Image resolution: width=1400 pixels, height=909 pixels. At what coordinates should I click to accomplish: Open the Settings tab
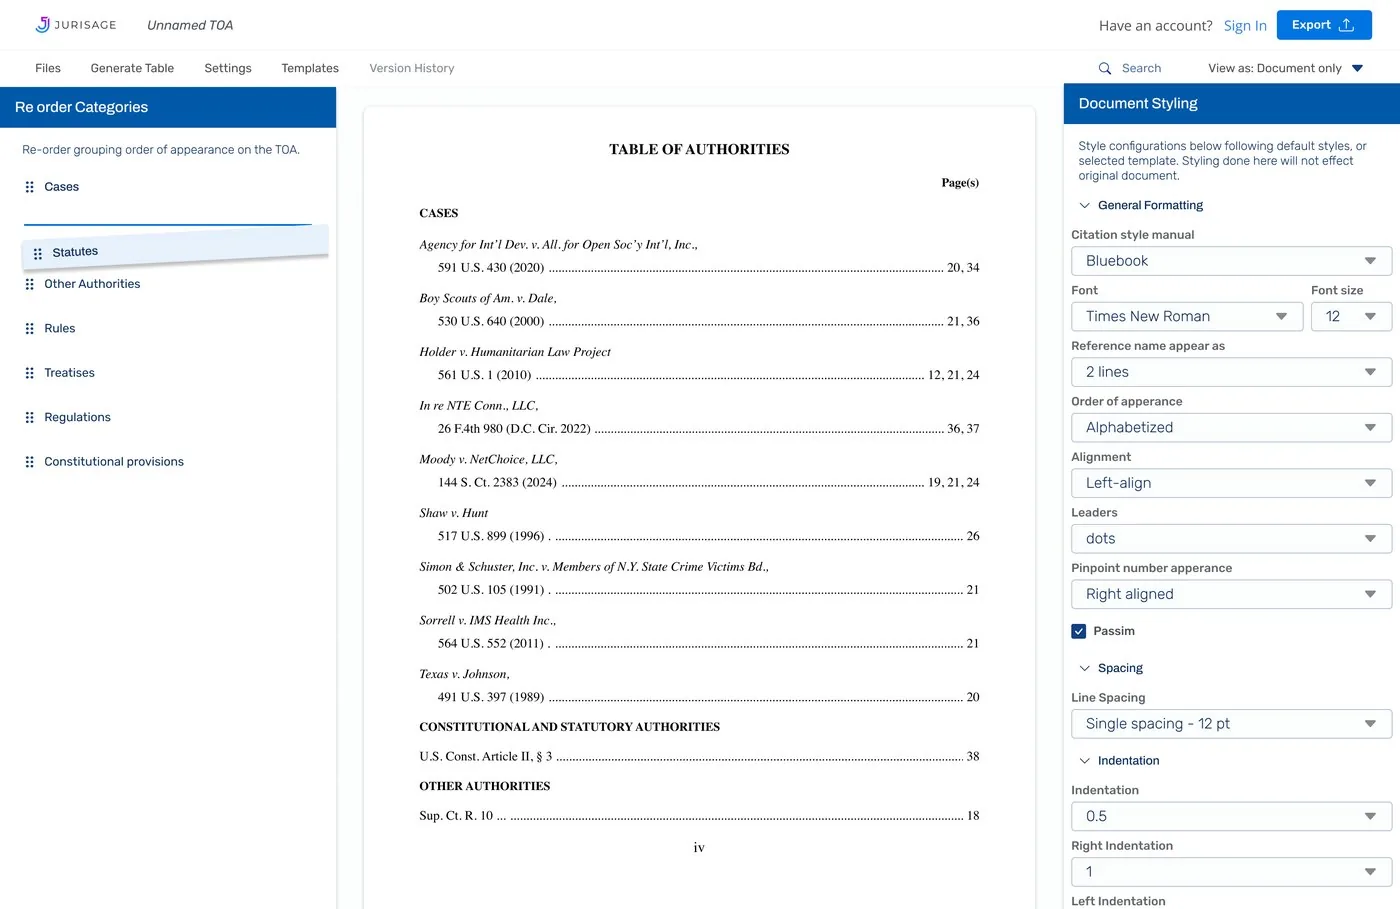point(228,68)
